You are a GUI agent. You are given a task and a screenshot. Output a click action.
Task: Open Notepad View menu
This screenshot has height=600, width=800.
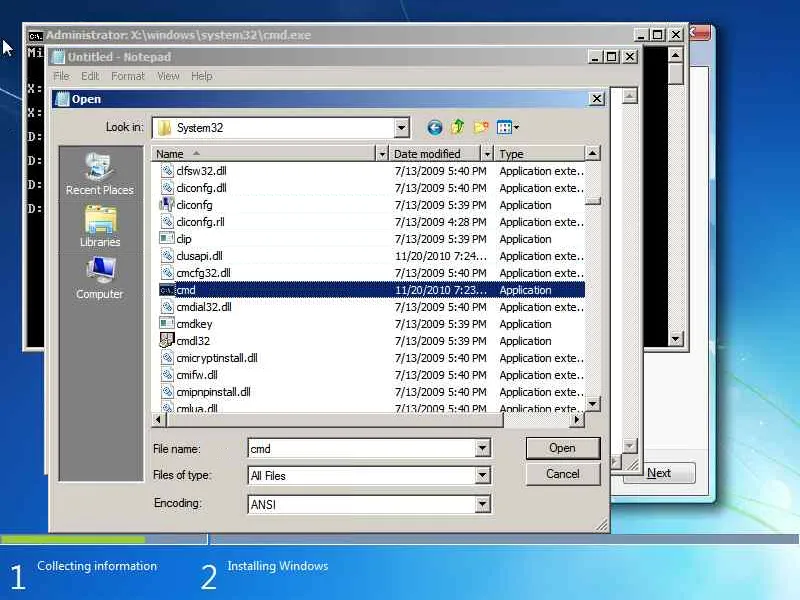168,76
